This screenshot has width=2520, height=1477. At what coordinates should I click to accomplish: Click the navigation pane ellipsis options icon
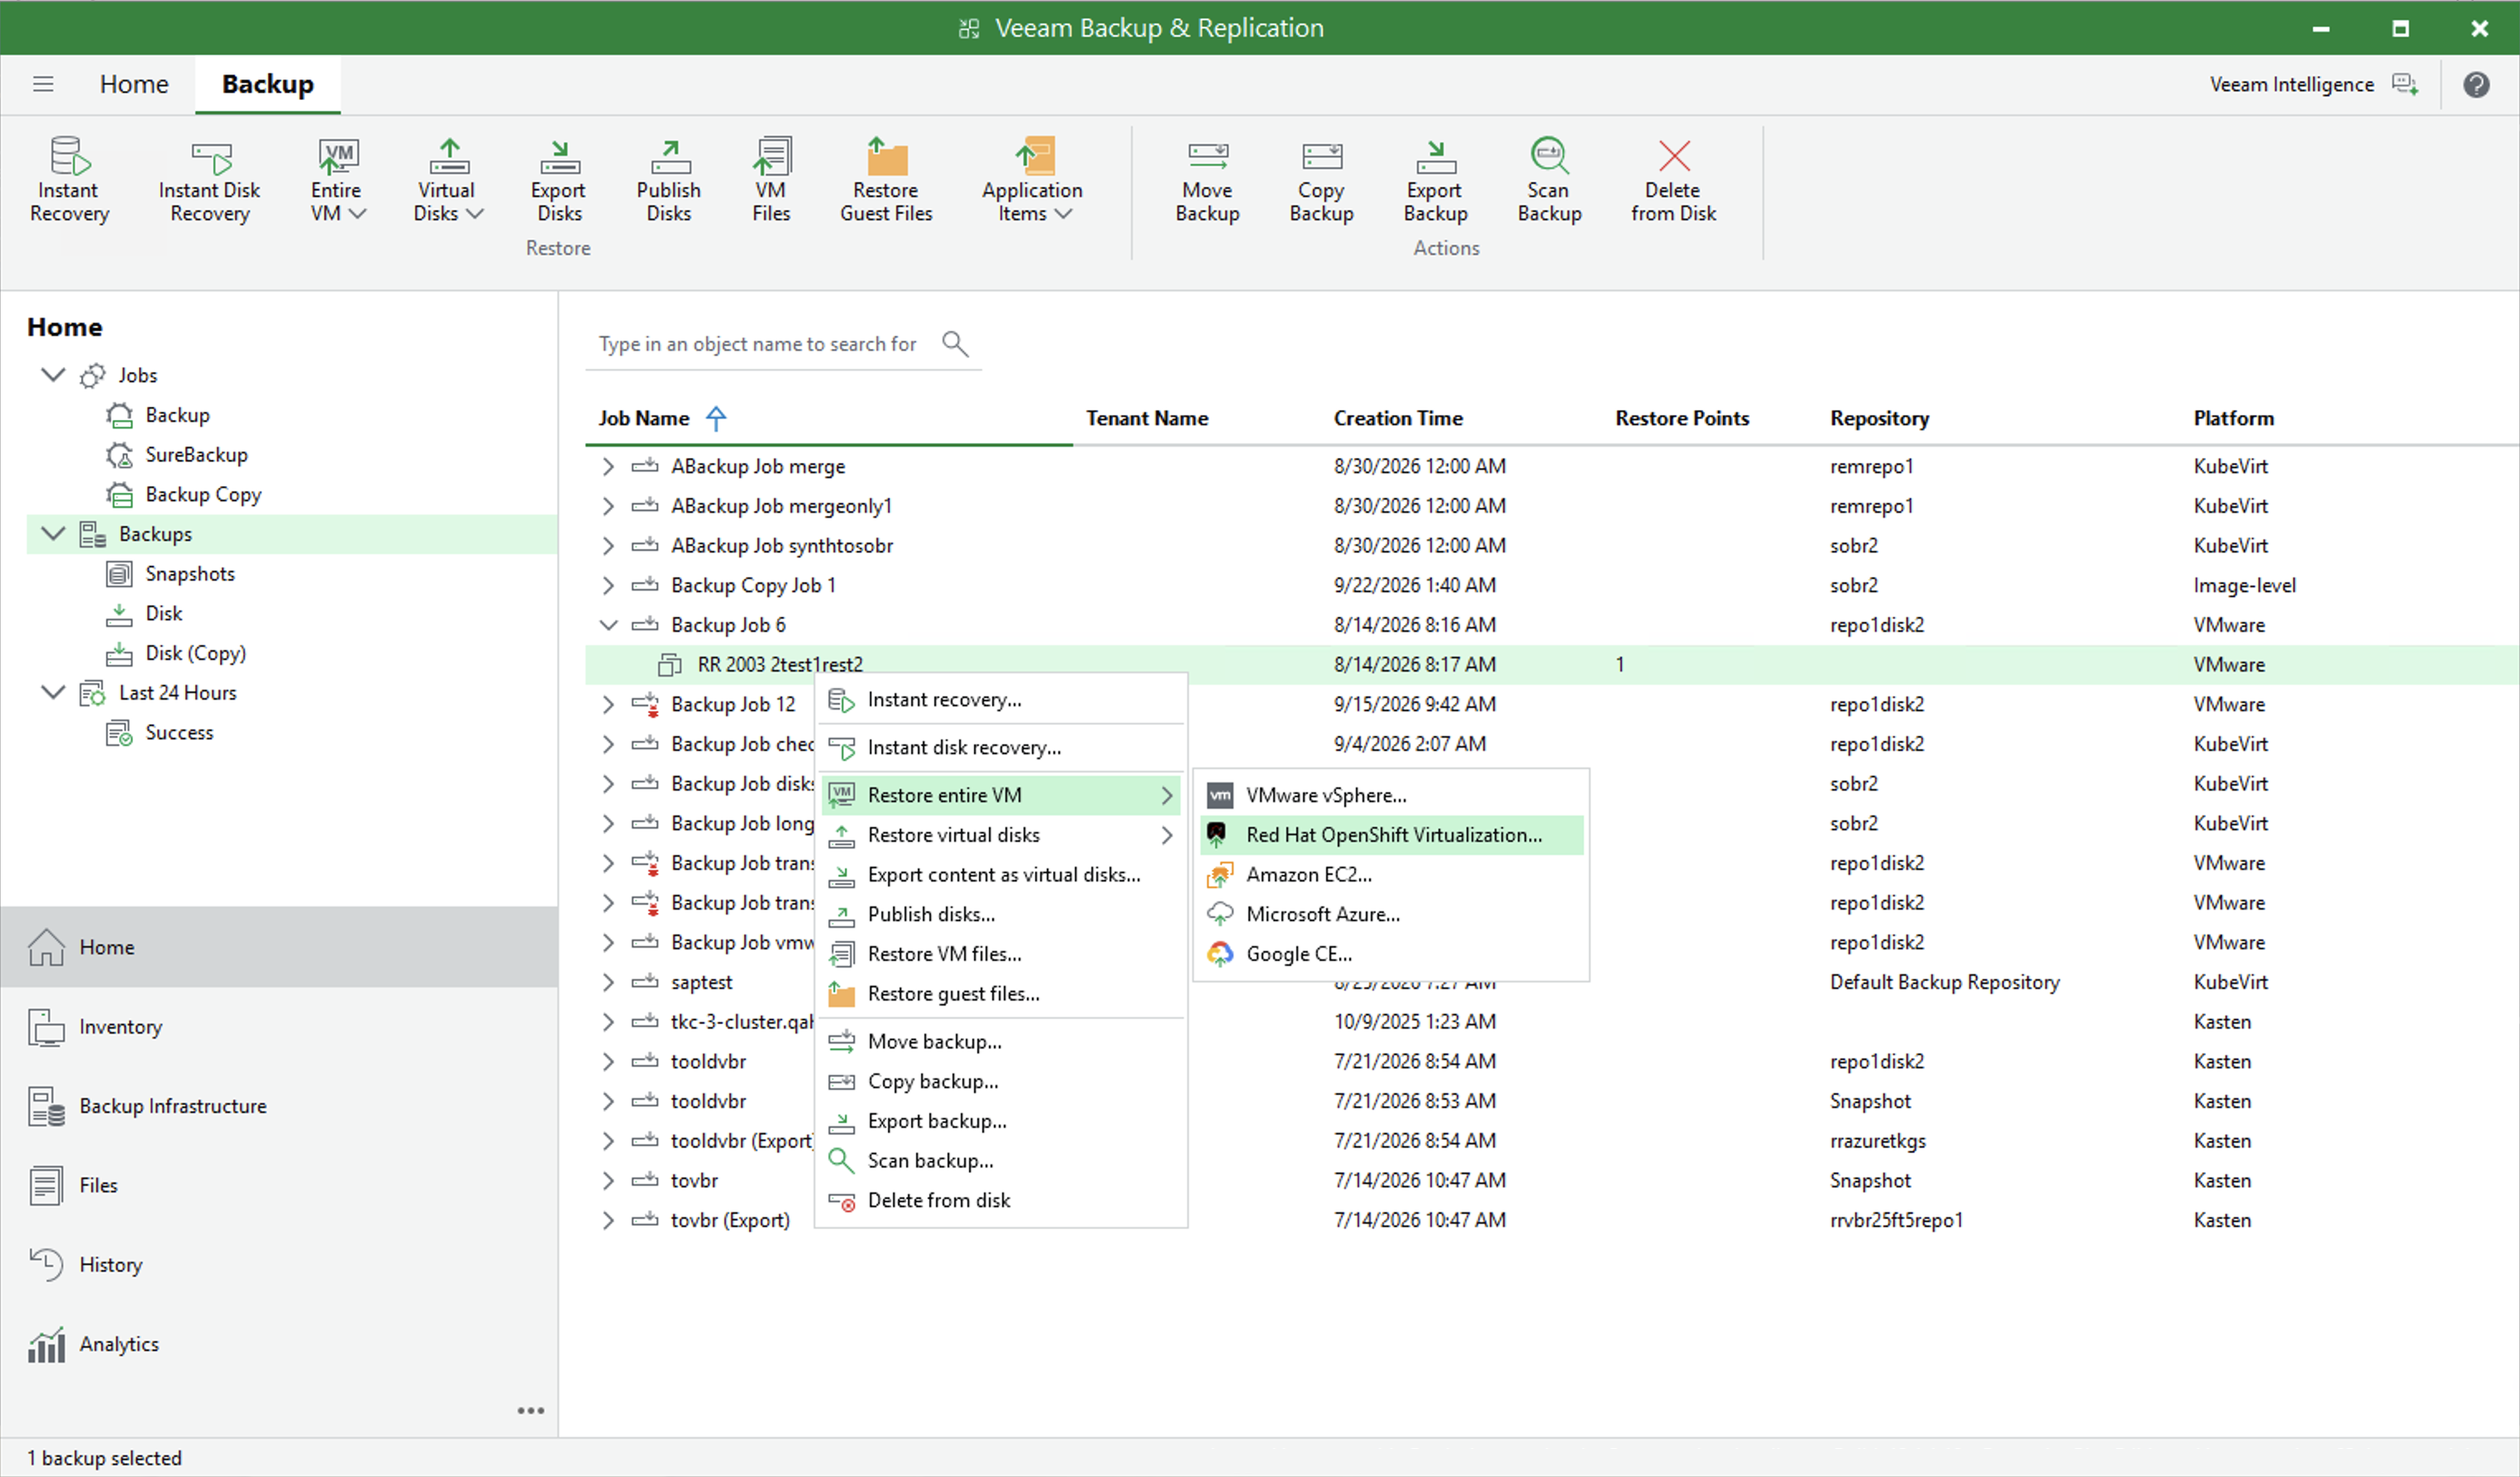(531, 1411)
